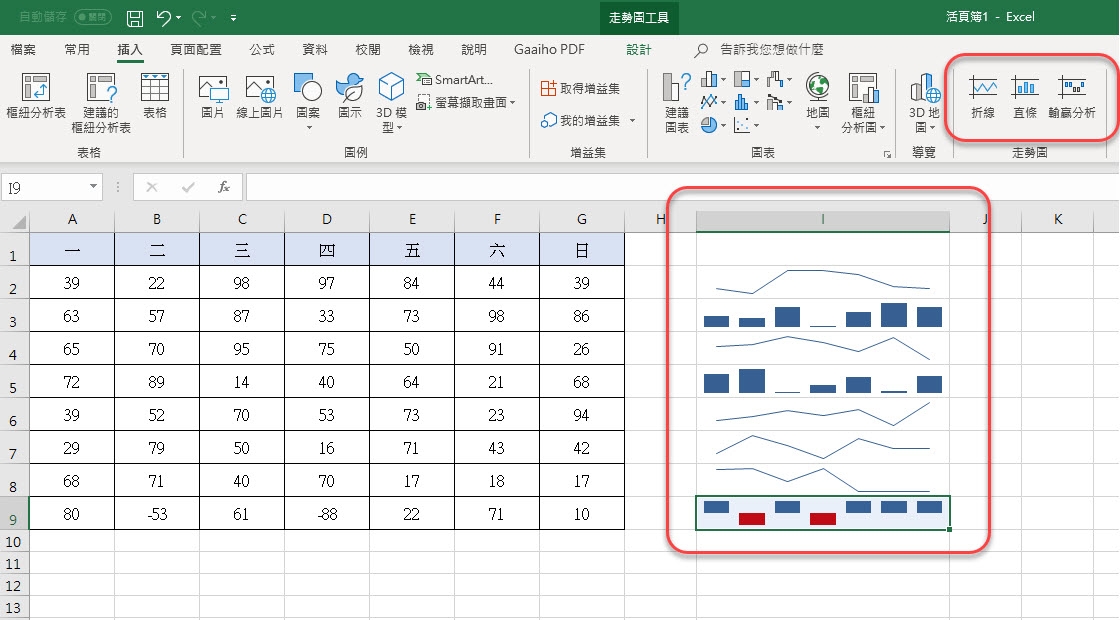
Task: Click 取得增益集 button
Action: click(580, 88)
